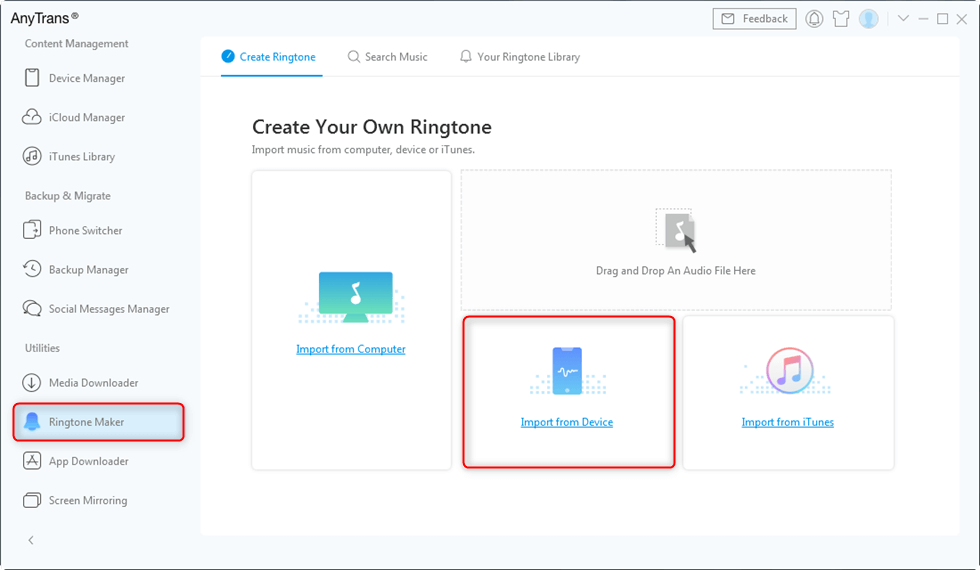
Task: Click the Import from Computer link
Action: pyautogui.click(x=351, y=349)
